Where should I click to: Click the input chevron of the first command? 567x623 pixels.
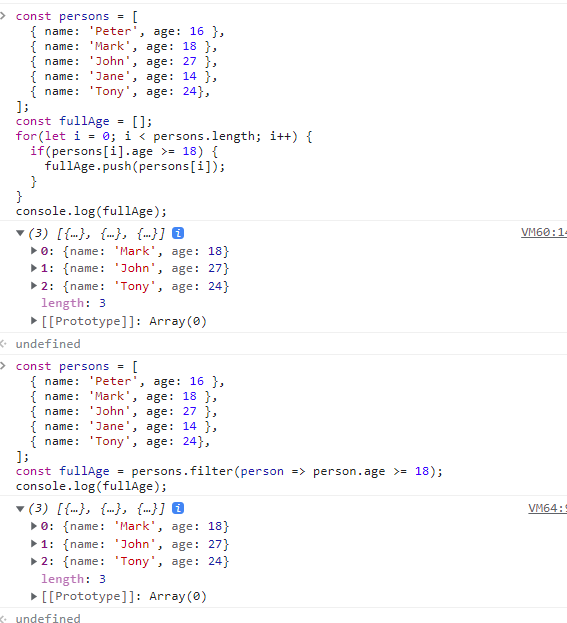click(3, 16)
